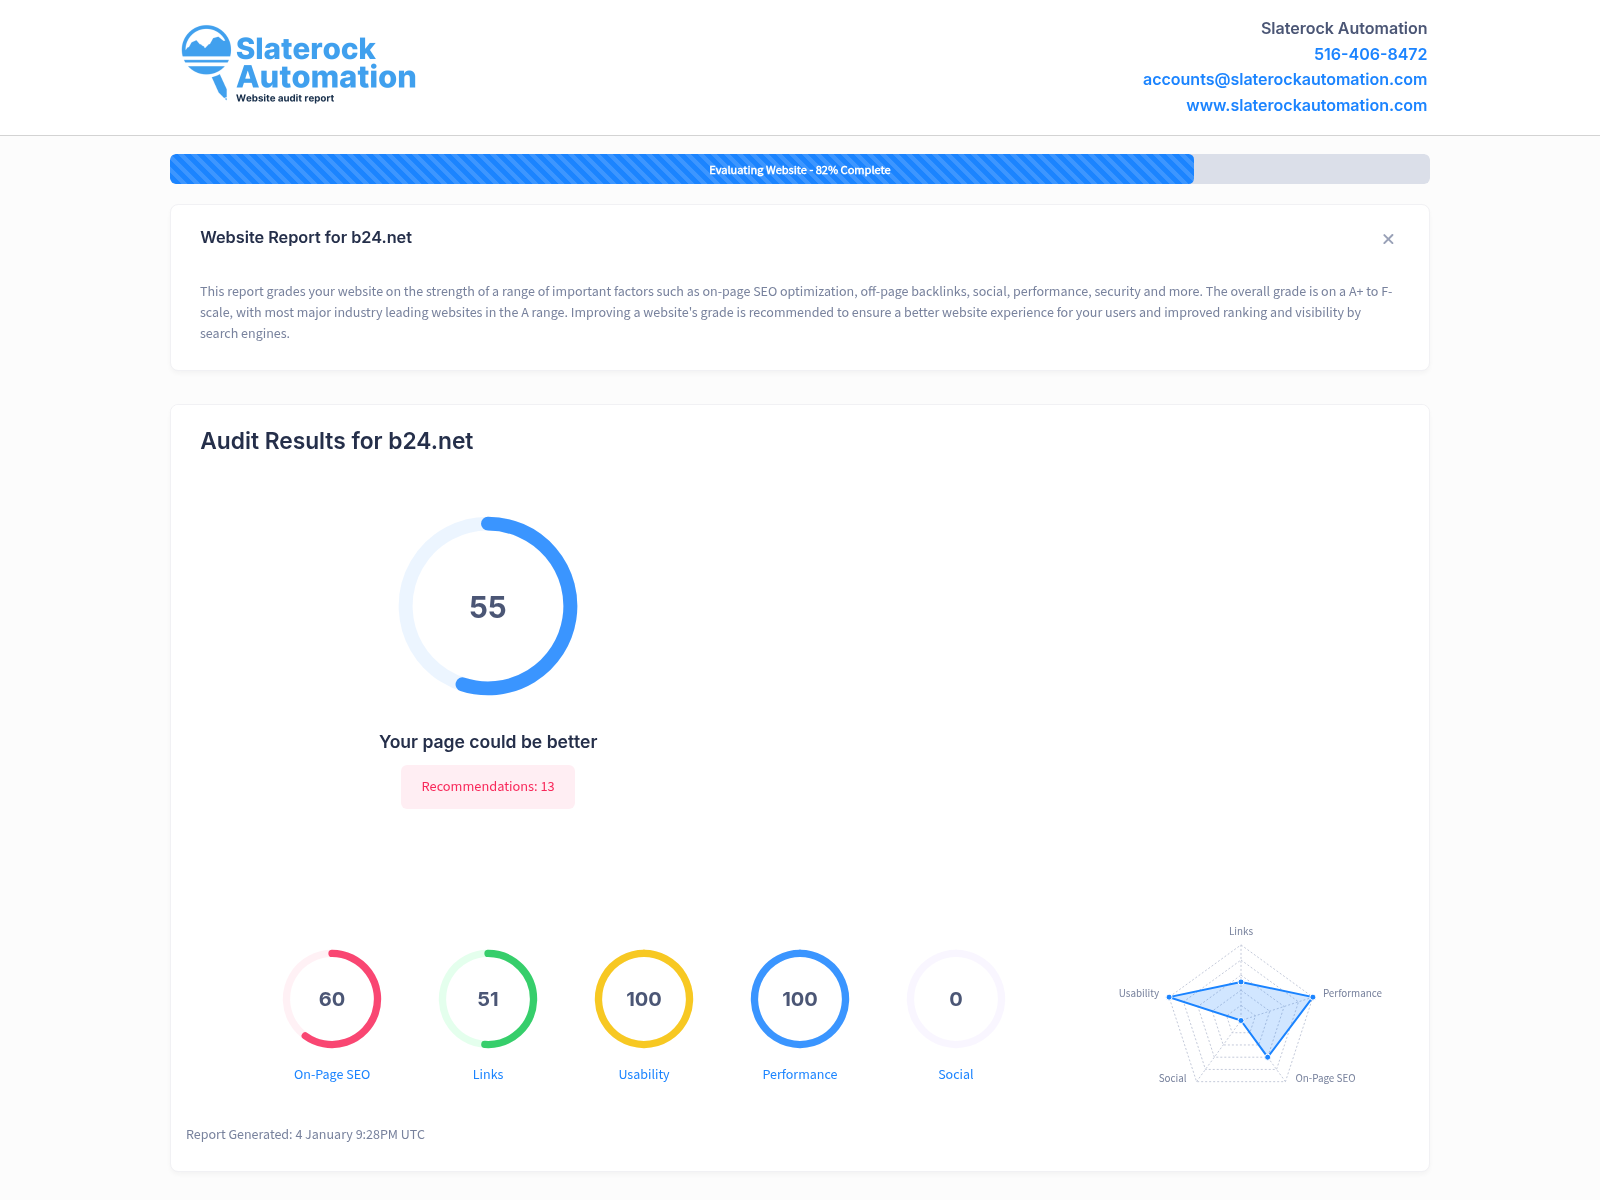The image size is (1600, 1200).
Task: Click the Social score 0 gauge
Action: pos(956,999)
